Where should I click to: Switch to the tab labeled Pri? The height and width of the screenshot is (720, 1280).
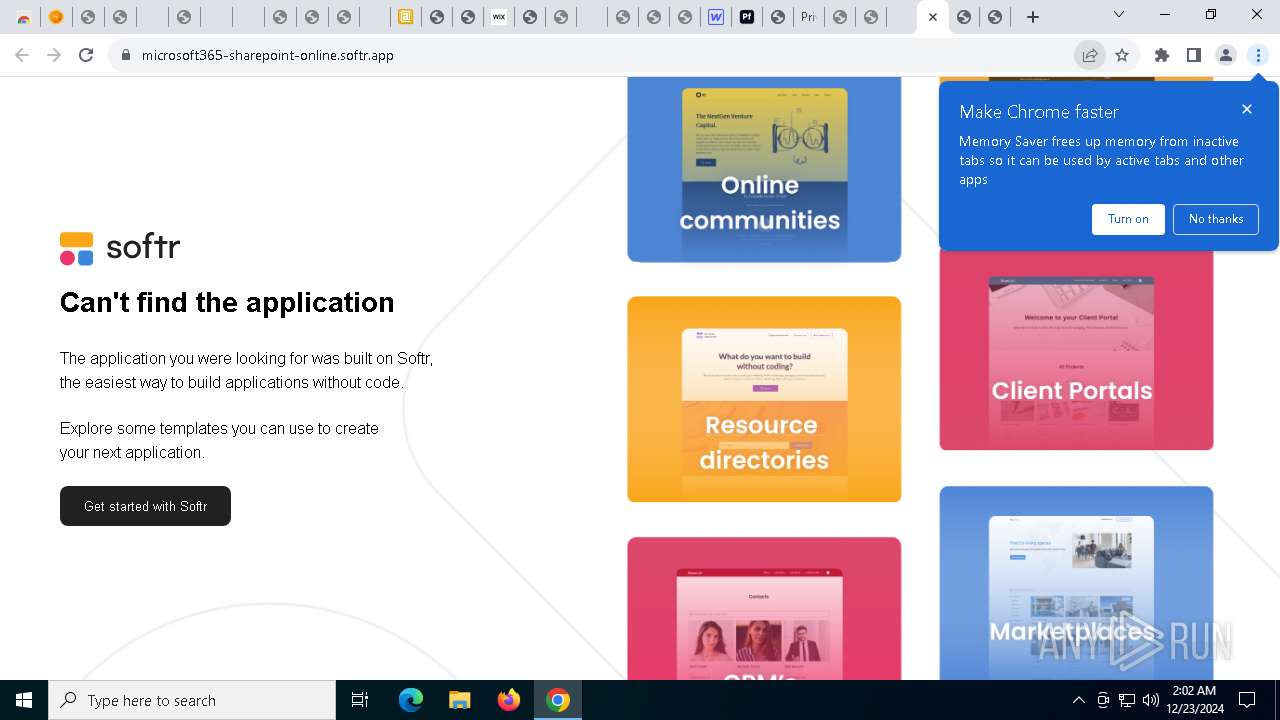(808, 17)
